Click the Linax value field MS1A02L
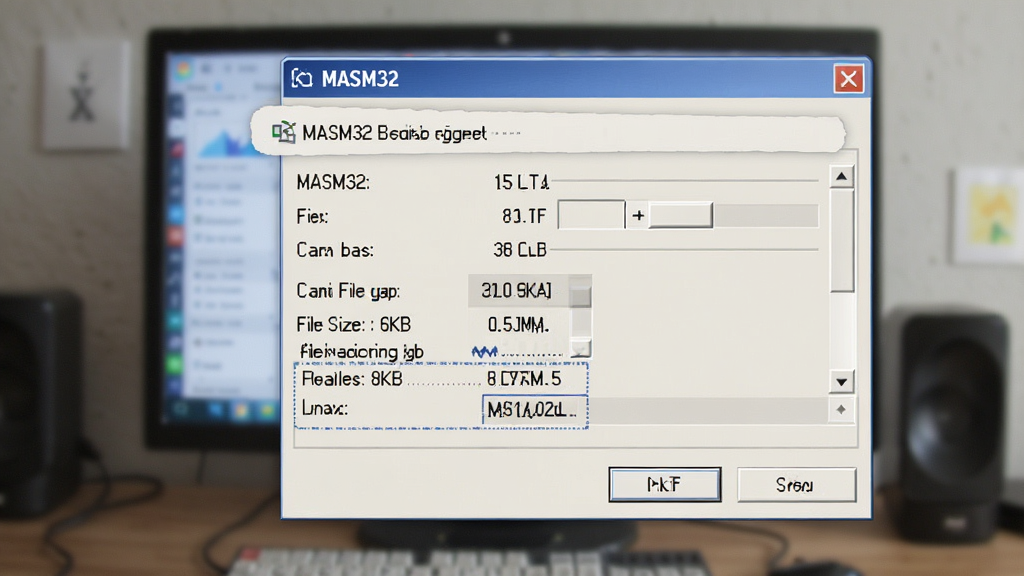This screenshot has height=576, width=1024. point(535,410)
